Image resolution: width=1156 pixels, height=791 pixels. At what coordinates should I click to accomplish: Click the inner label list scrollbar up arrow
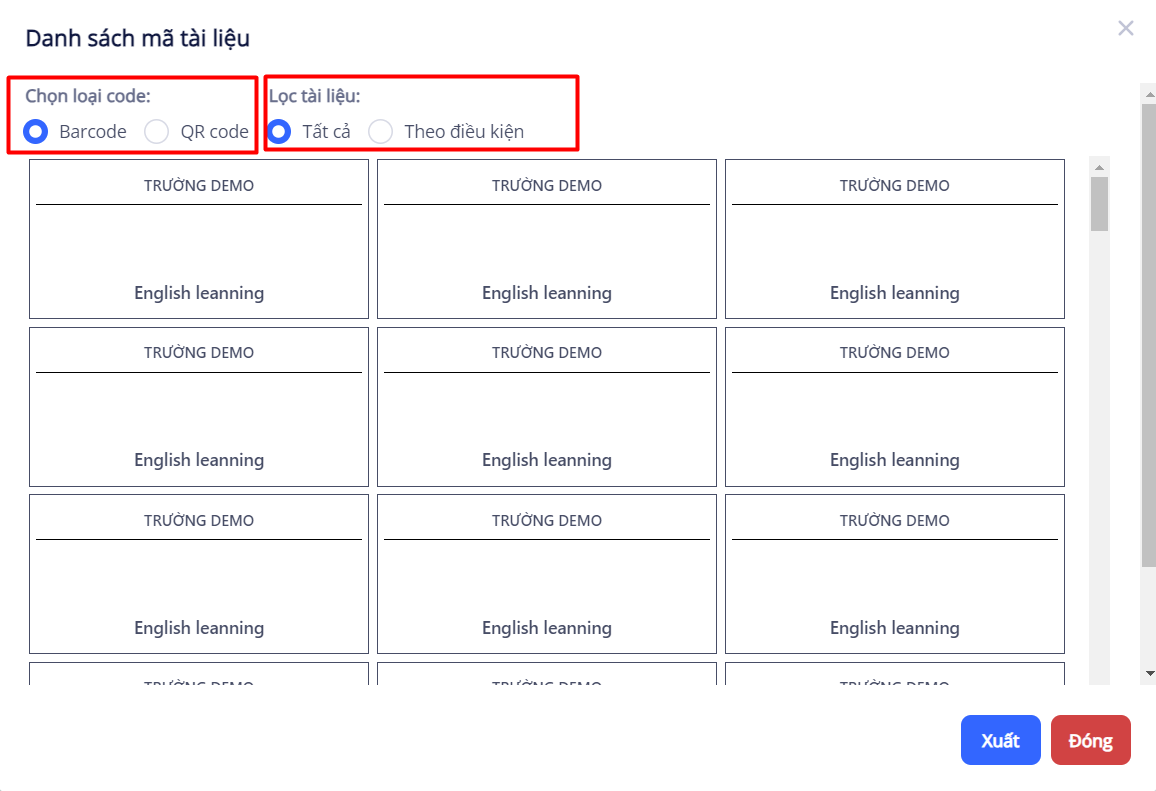[x=1099, y=167]
